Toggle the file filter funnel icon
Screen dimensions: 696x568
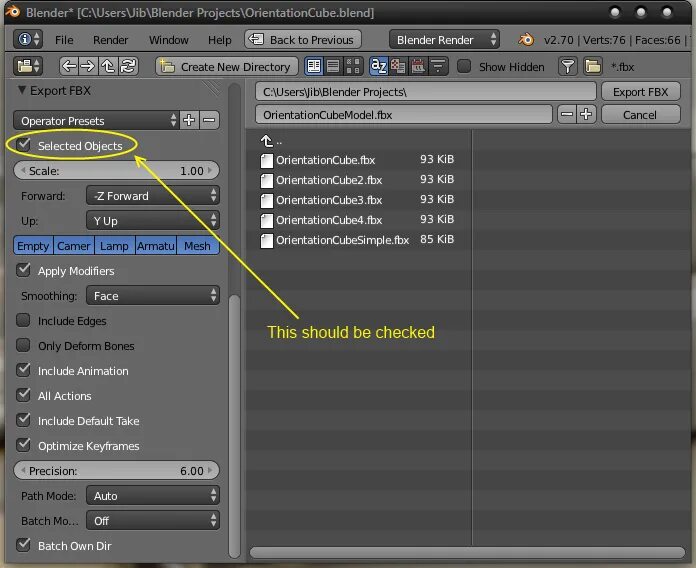(x=568, y=67)
